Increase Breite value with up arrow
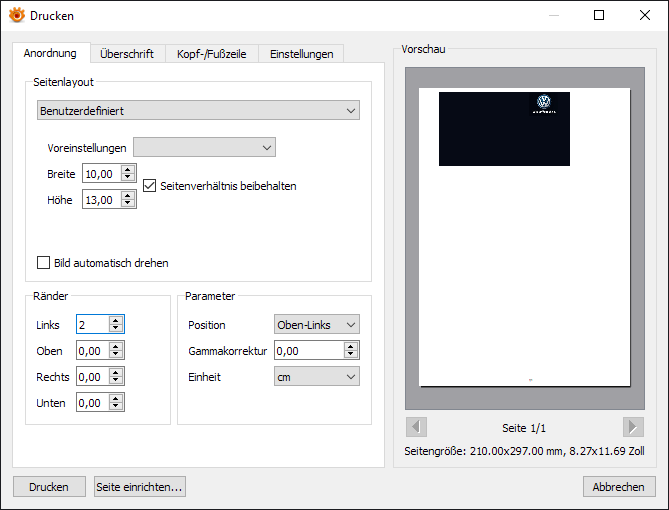The image size is (669, 510). tap(128, 169)
